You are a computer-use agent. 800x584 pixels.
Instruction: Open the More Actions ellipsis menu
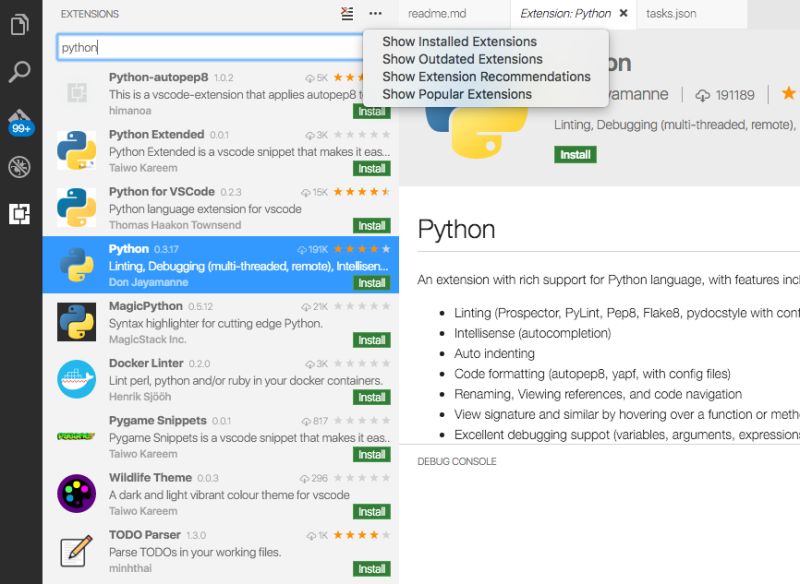point(375,13)
